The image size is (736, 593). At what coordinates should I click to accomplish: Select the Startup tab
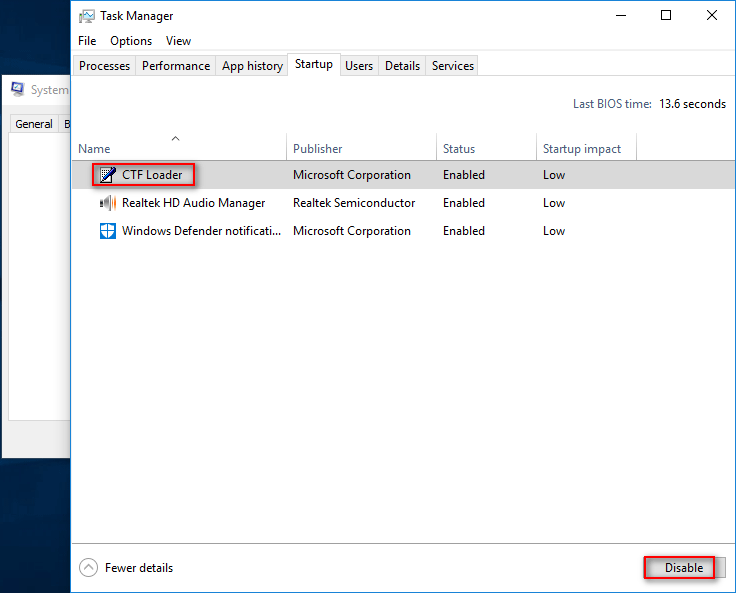[x=314, y=64]
